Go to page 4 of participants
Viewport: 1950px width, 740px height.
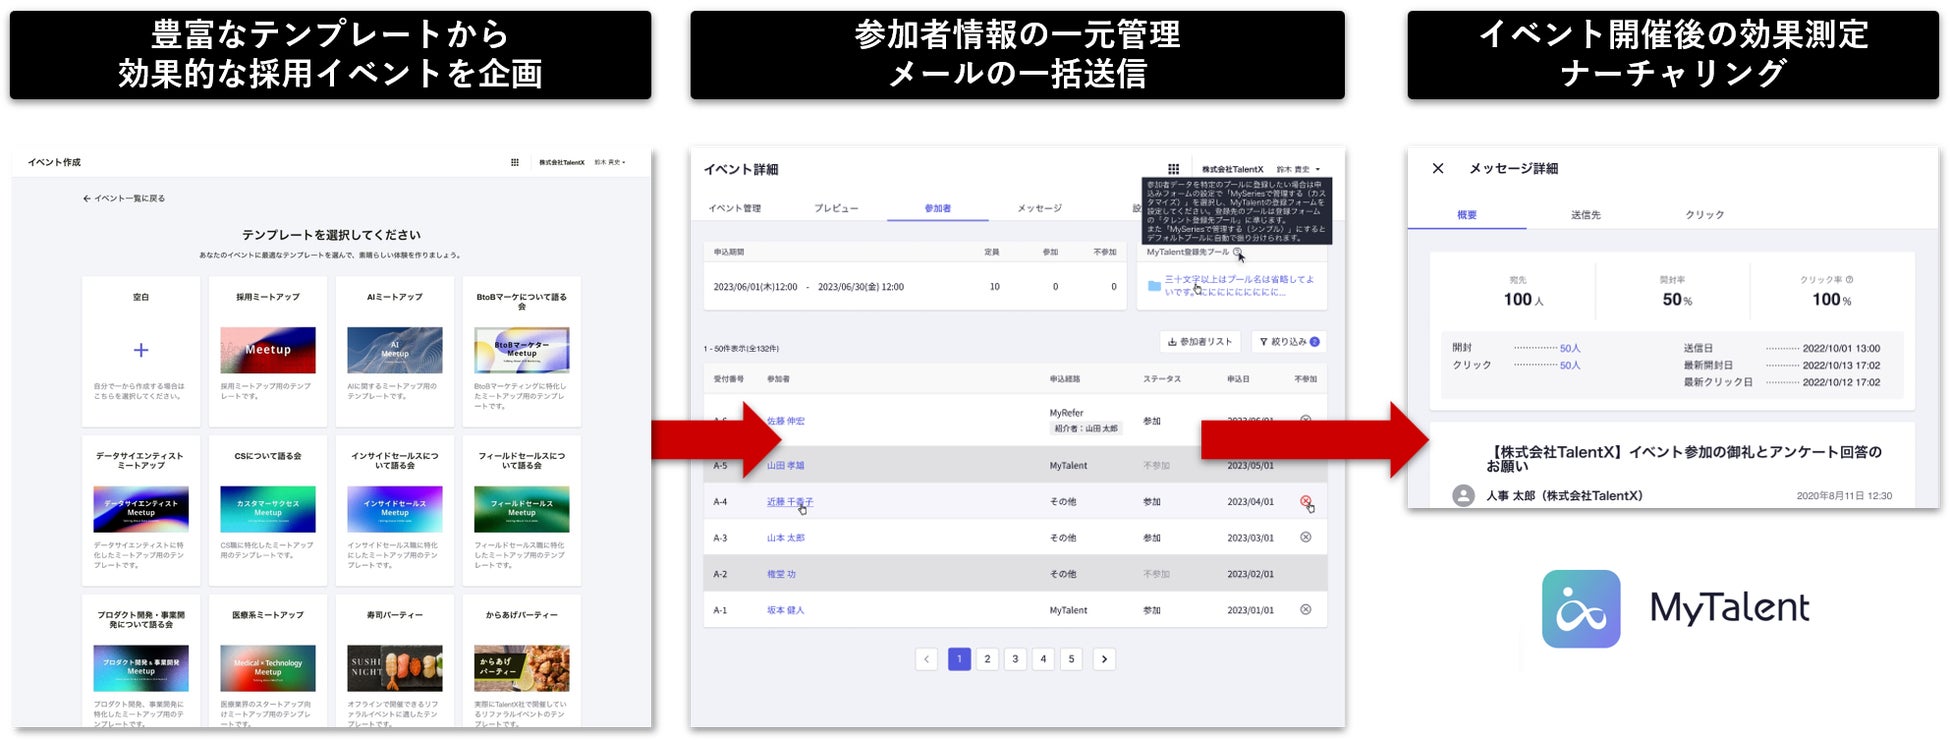click(x=1043, y=659)
